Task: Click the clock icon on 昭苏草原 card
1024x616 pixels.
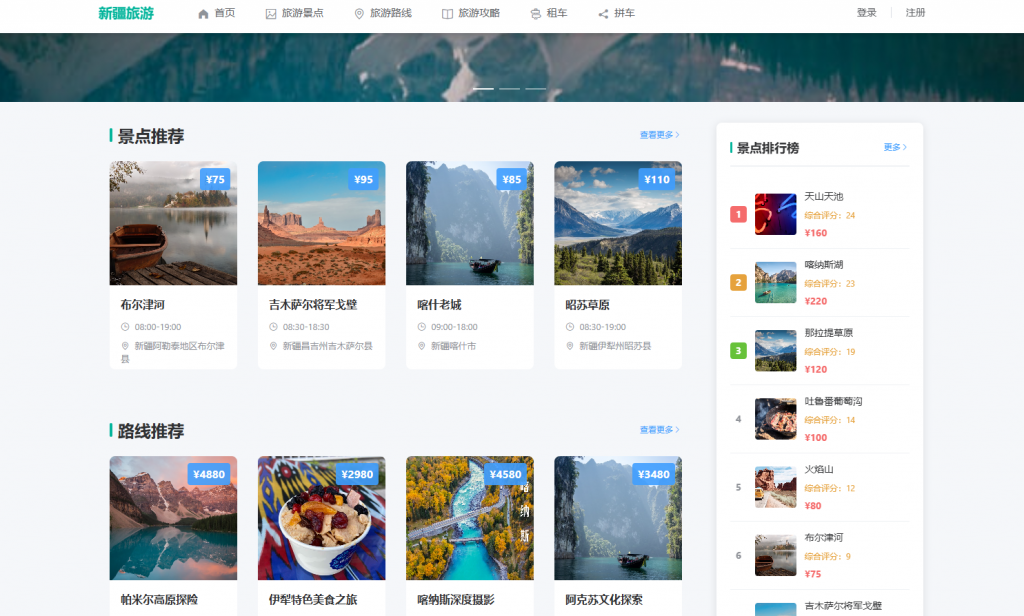Action: [x=569, y=327]
